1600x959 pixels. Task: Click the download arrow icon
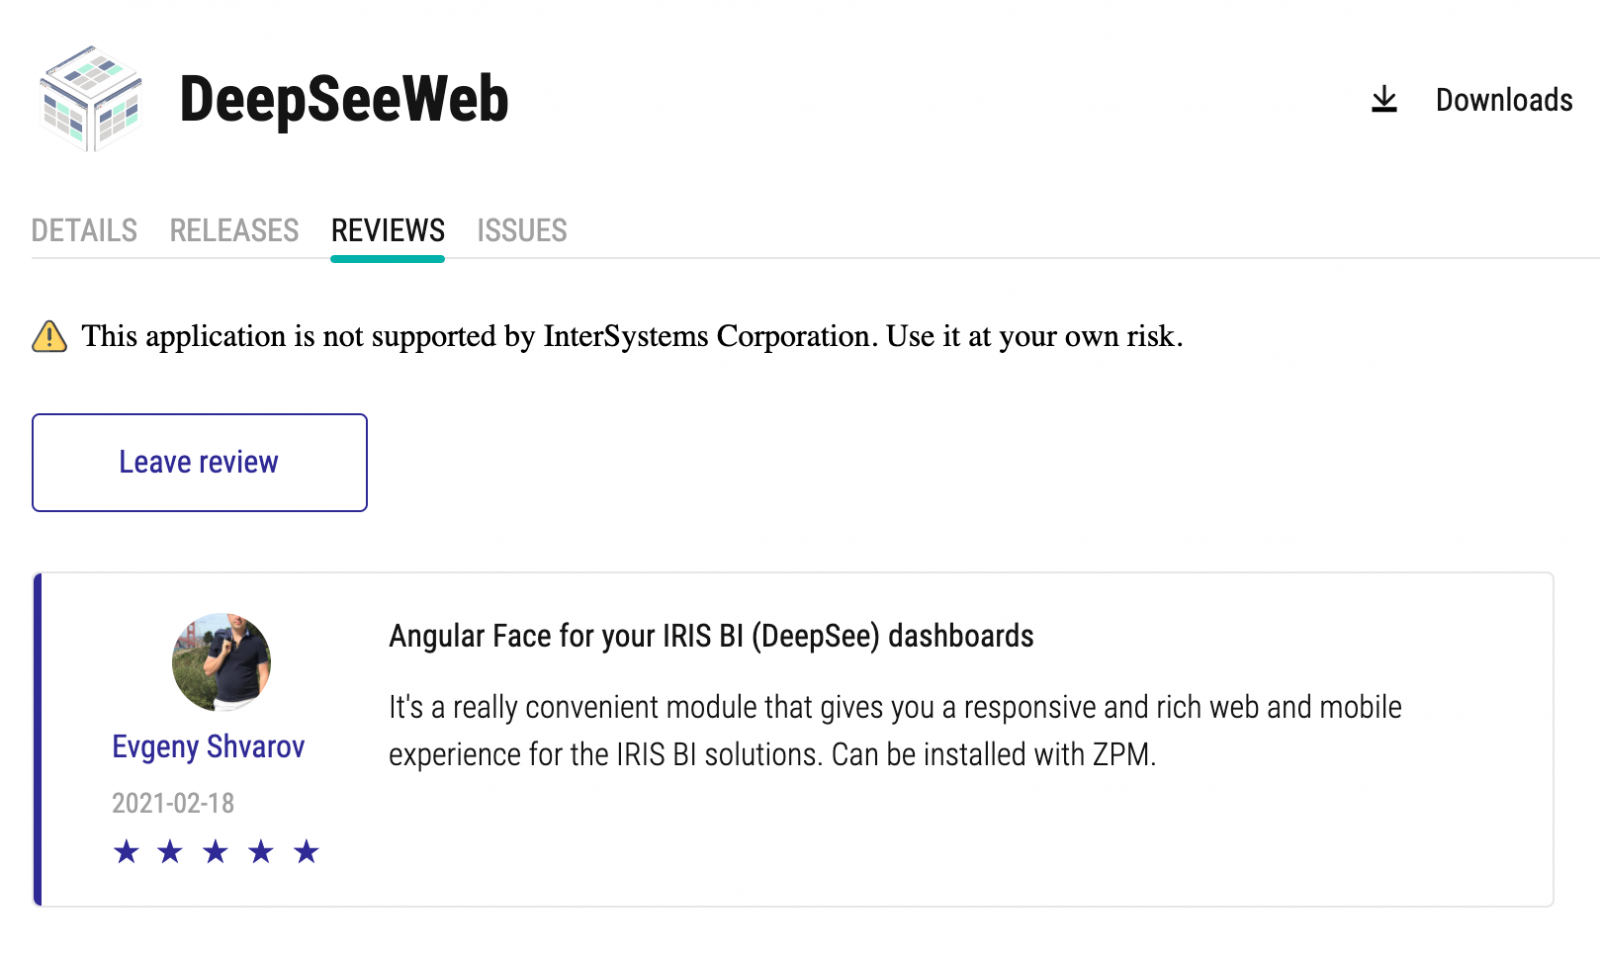[x=1384, y=100]
